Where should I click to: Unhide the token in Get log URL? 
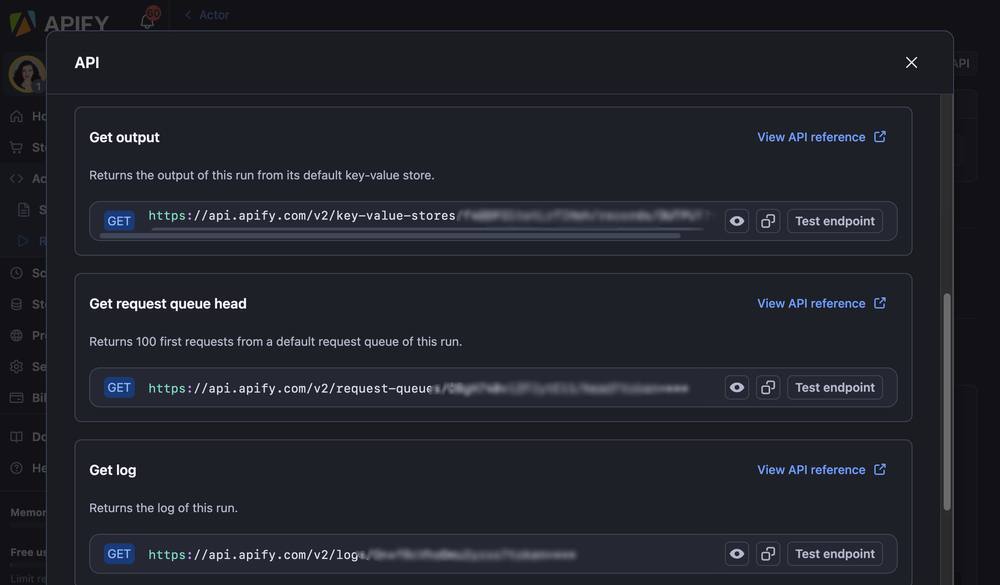click(737, 553)
